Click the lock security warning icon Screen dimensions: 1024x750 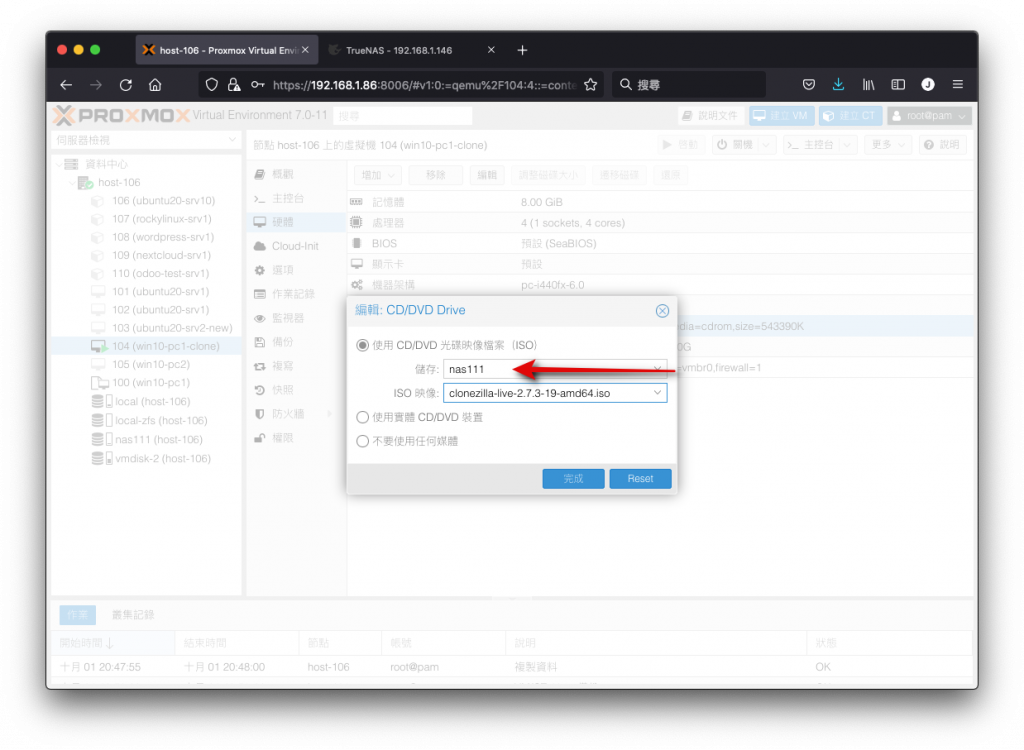coord(234,85)
